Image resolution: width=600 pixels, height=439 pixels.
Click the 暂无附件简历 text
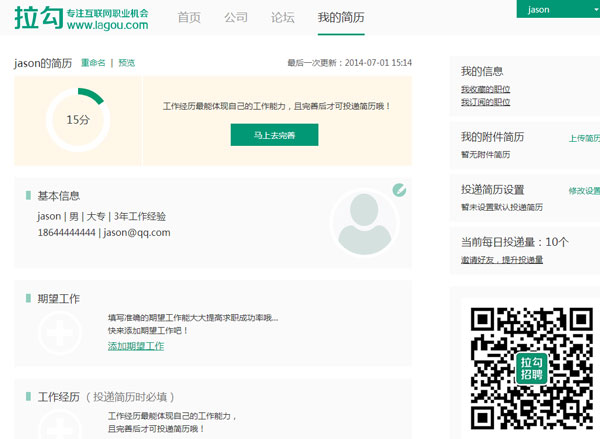[485, 155]
